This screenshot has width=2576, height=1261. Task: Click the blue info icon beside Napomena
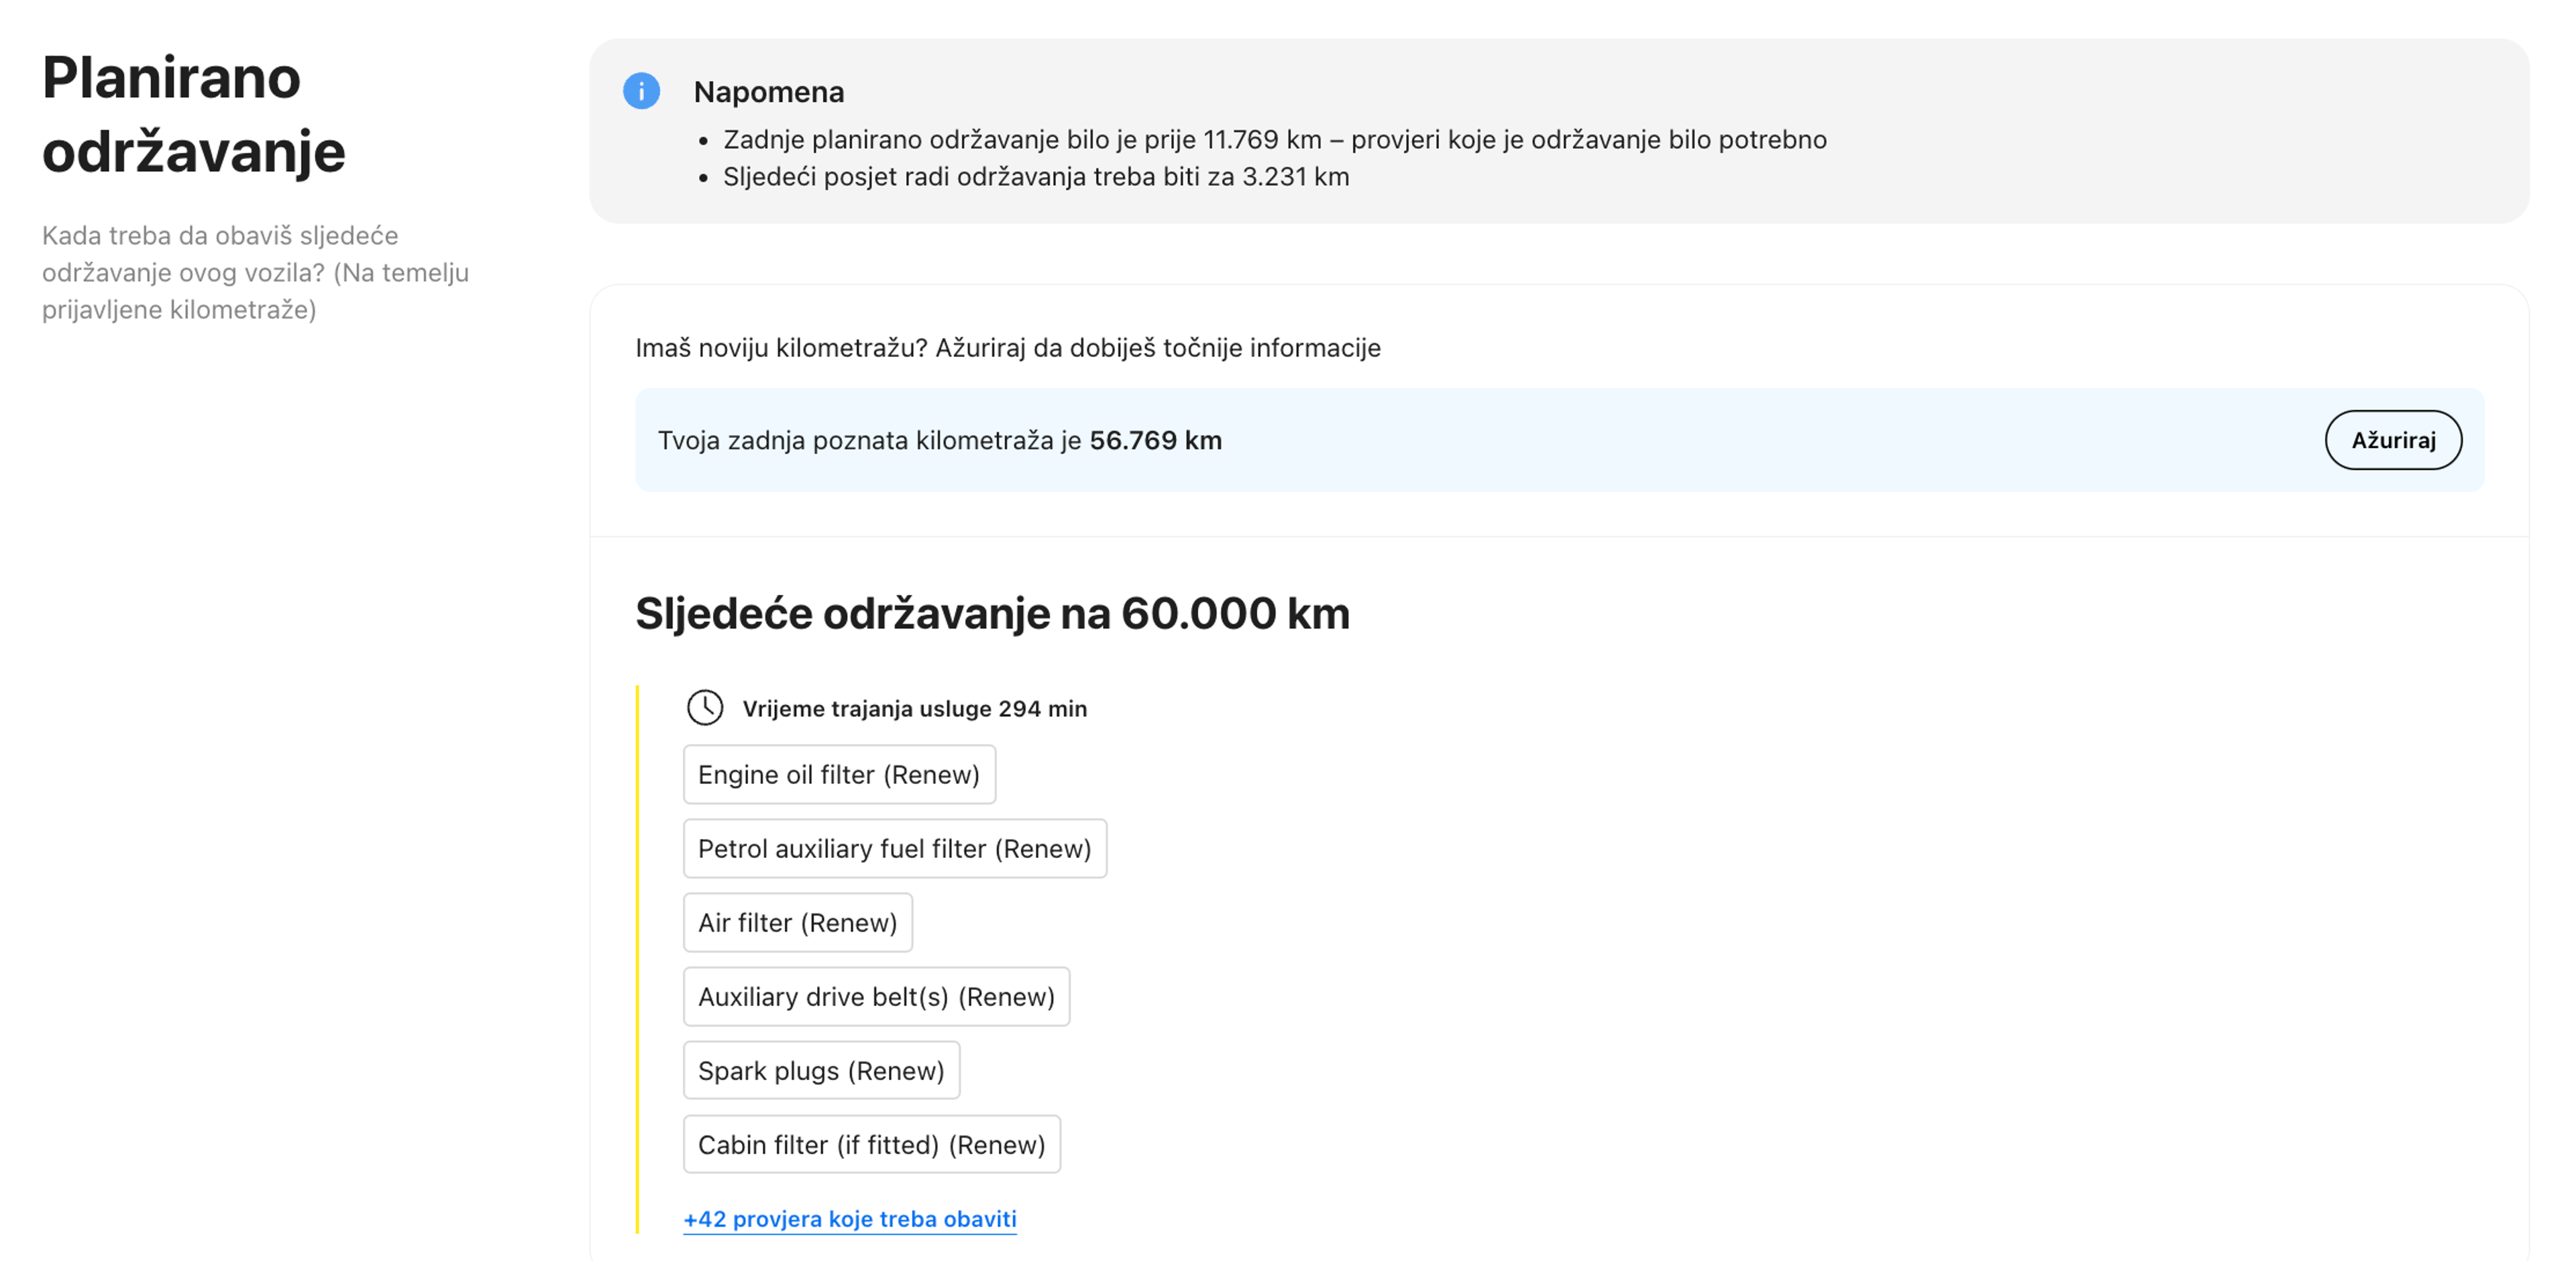(x=641, y=91)
